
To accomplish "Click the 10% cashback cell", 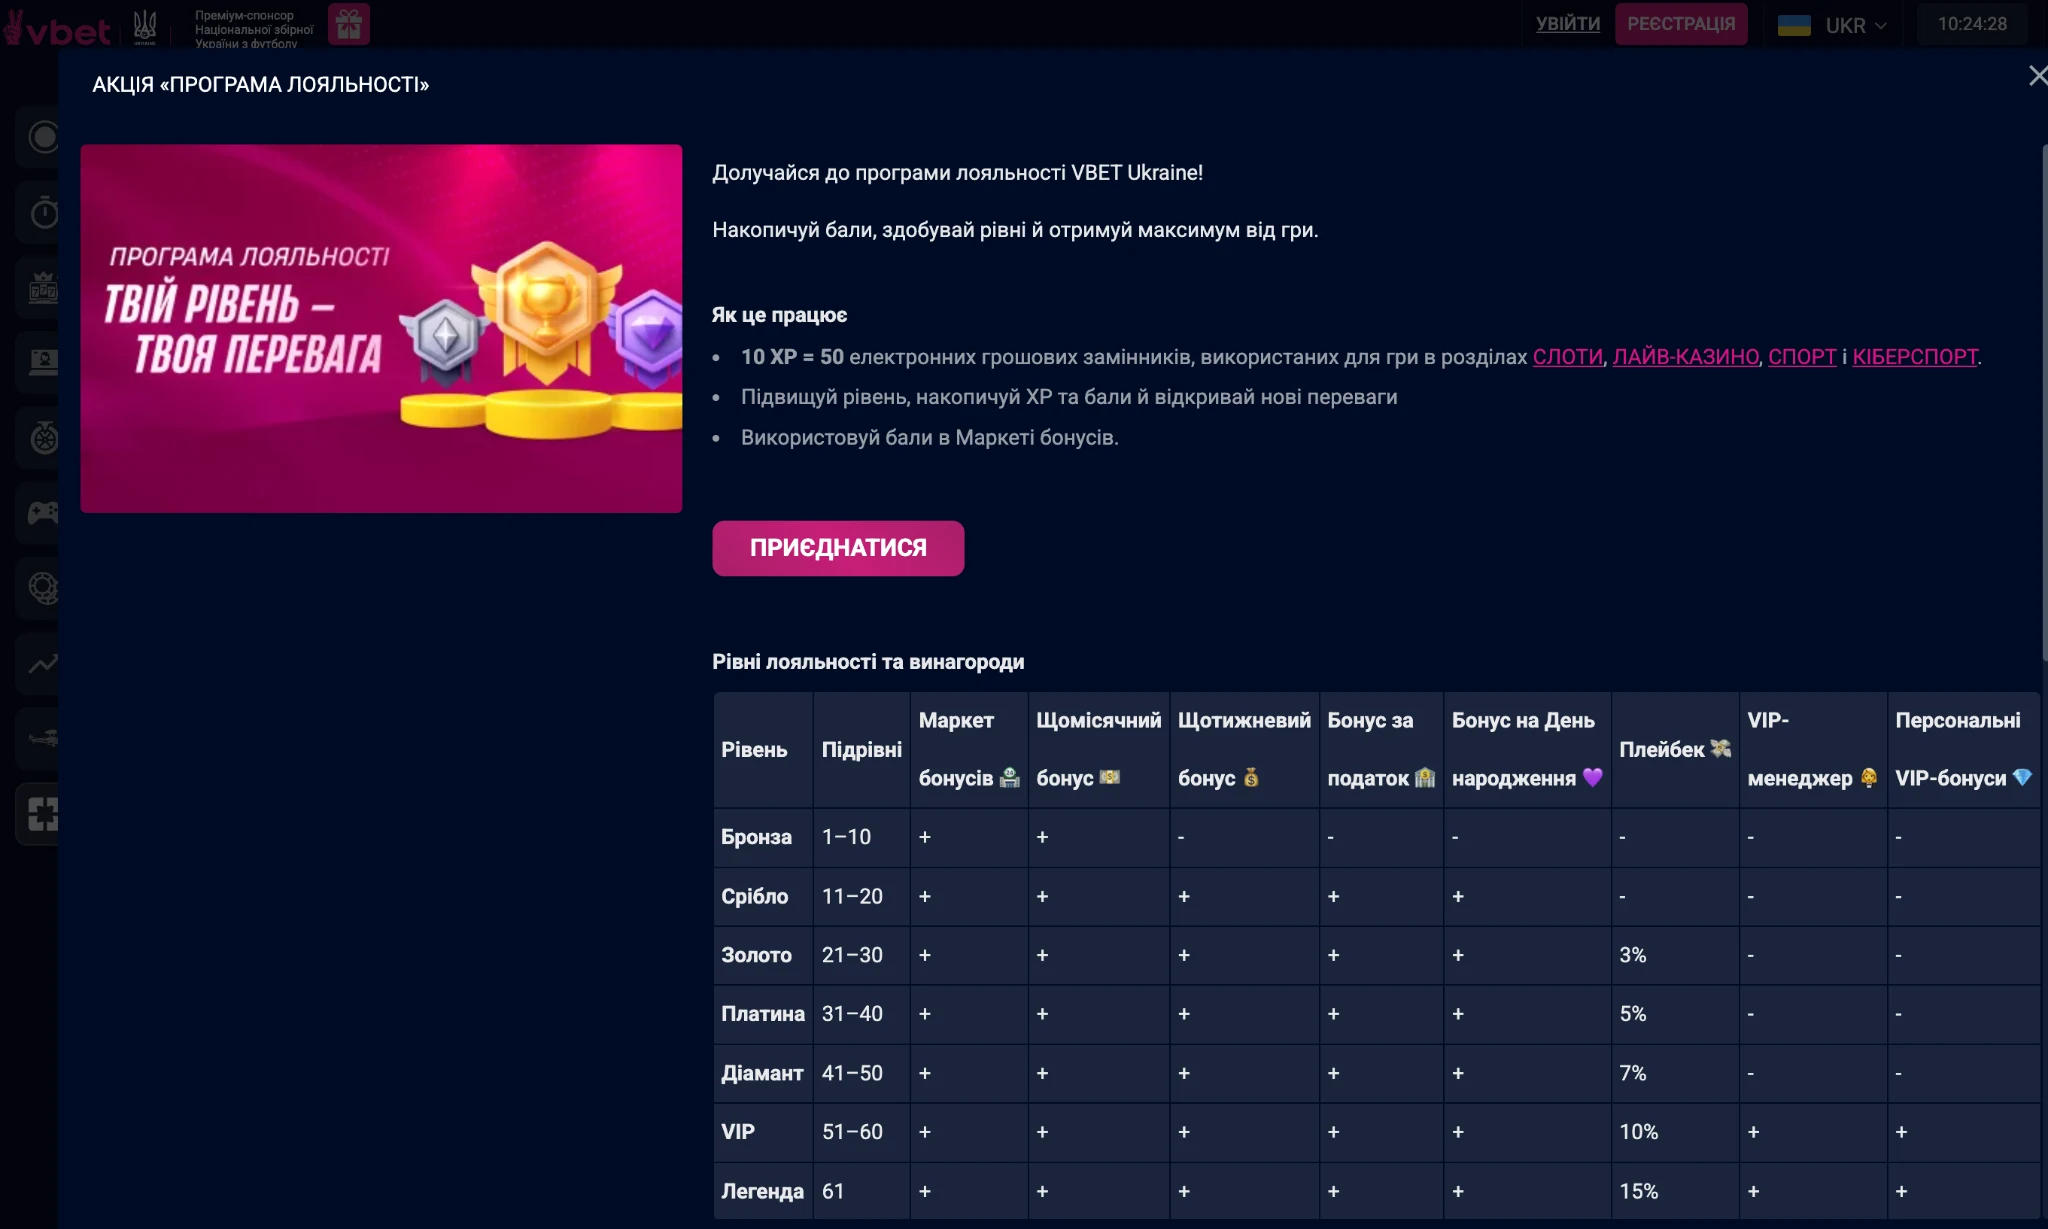I will pos(1675,1132).
